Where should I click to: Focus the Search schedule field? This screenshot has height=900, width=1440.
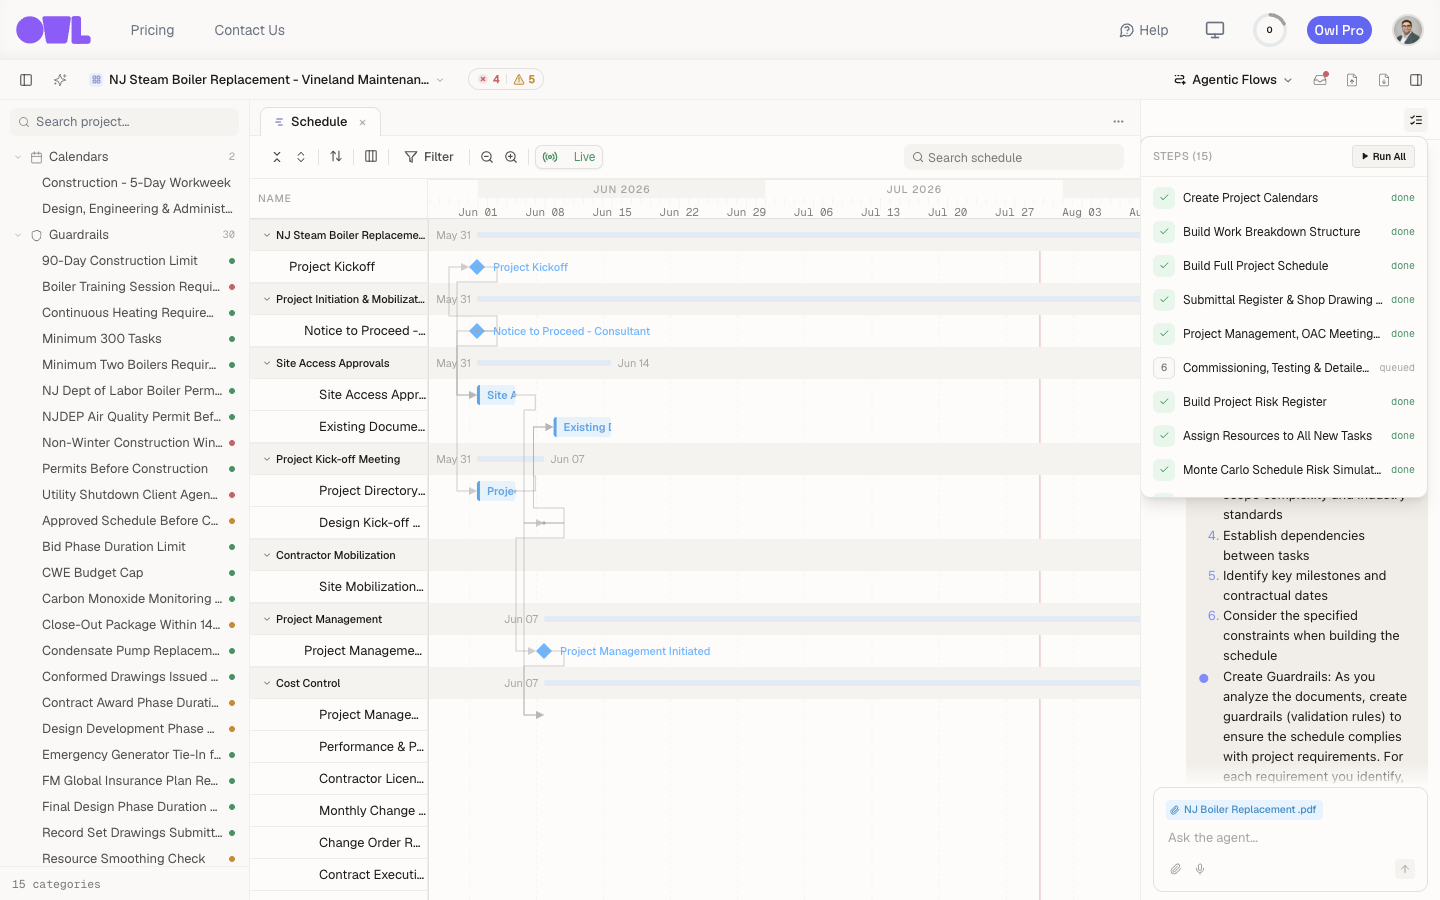pyautogui.click(x=1014, y=157)
